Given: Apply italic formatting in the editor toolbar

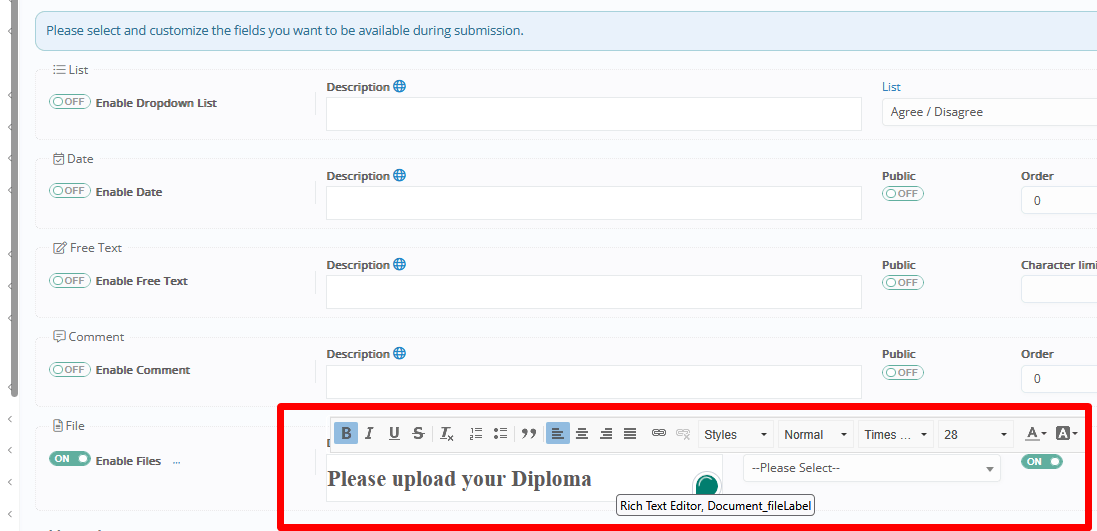Looking at the screenshot, I should click(x=369, y=433).
